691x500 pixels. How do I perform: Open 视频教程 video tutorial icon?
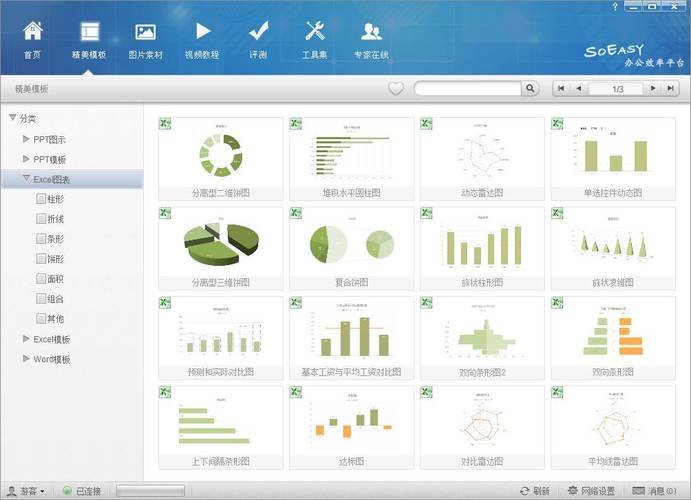click(x=202, y=31)
